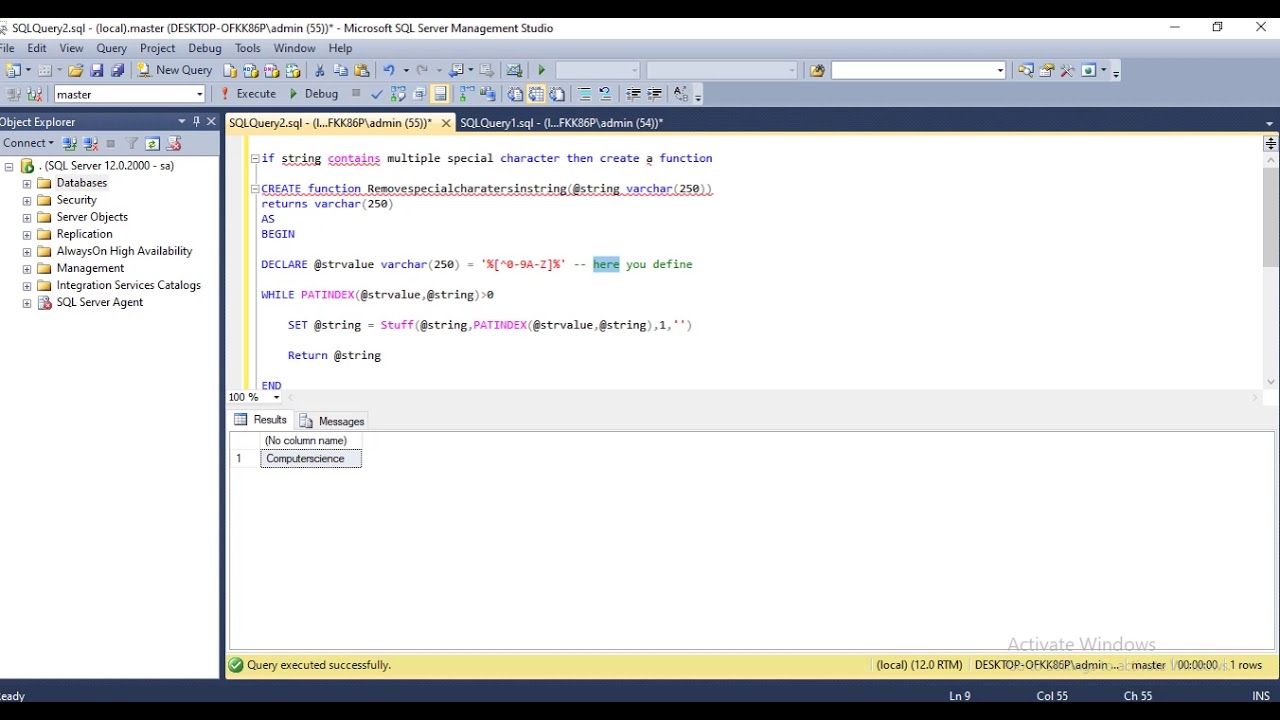Open the Tools menu
This screenshot has width=1280, height=720.
click(247, 48)
